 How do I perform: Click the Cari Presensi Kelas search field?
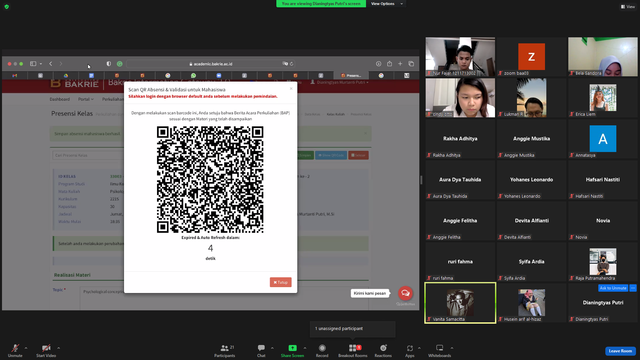coord(88,155)
